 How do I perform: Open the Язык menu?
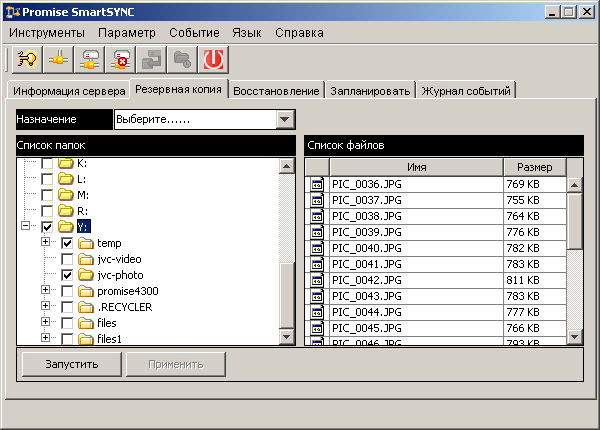(247, 33)
